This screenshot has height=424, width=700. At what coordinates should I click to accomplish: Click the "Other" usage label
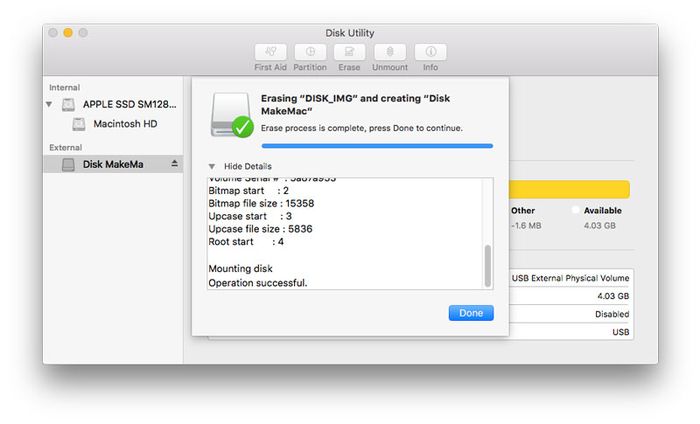523,211
